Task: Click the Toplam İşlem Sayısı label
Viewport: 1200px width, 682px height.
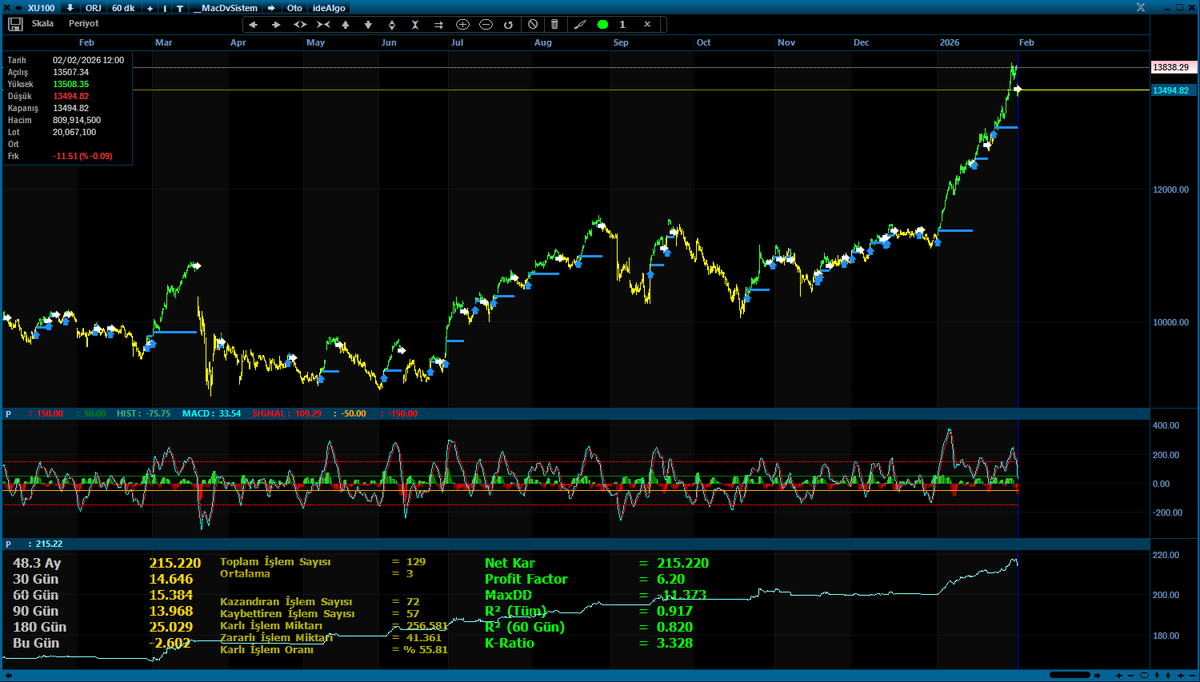Action: tap(275, 562)
